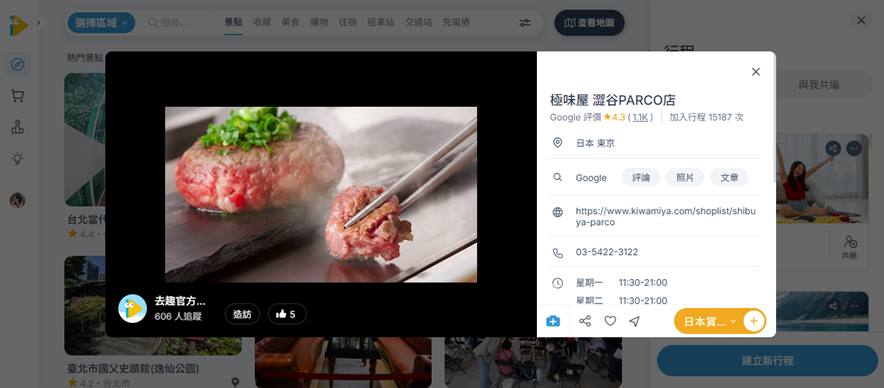
Task: Select the 收藏 tab
Action: tap(262, 23)
